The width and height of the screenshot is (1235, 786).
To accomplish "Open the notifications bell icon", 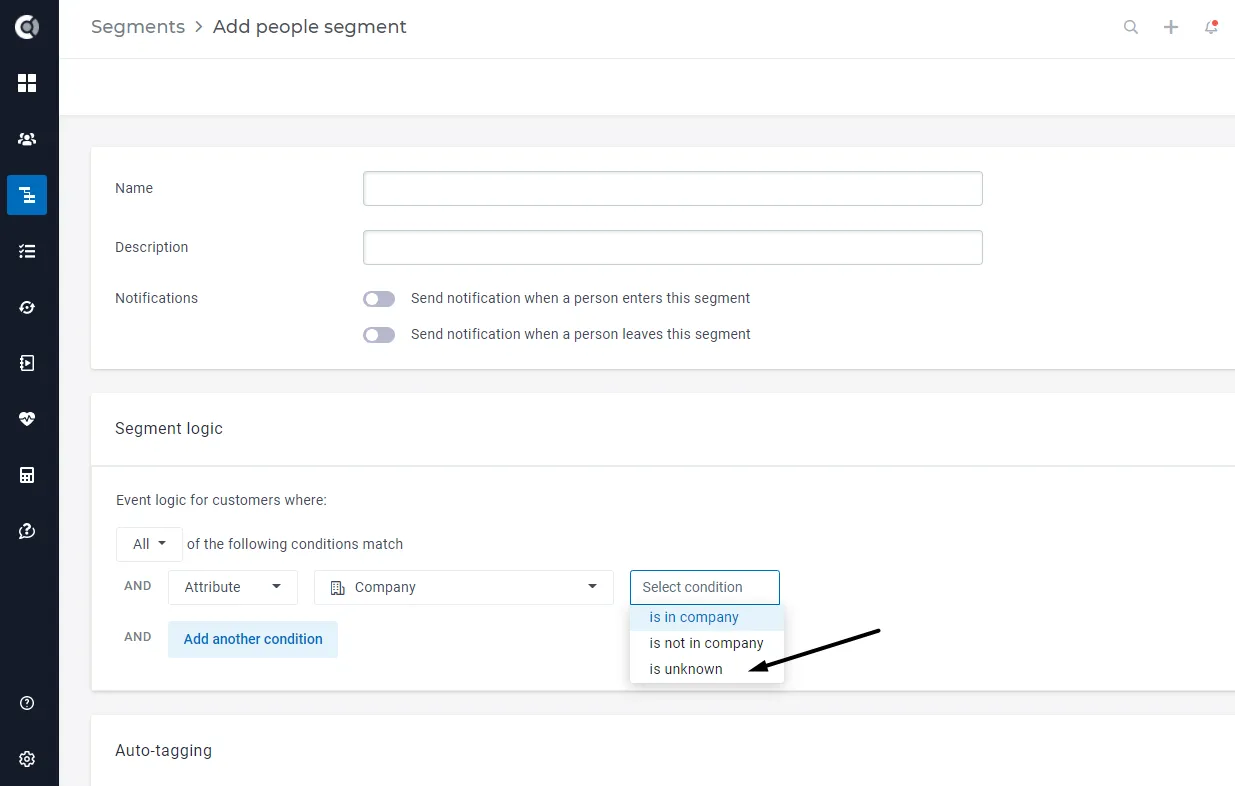I will (1211, 27).
